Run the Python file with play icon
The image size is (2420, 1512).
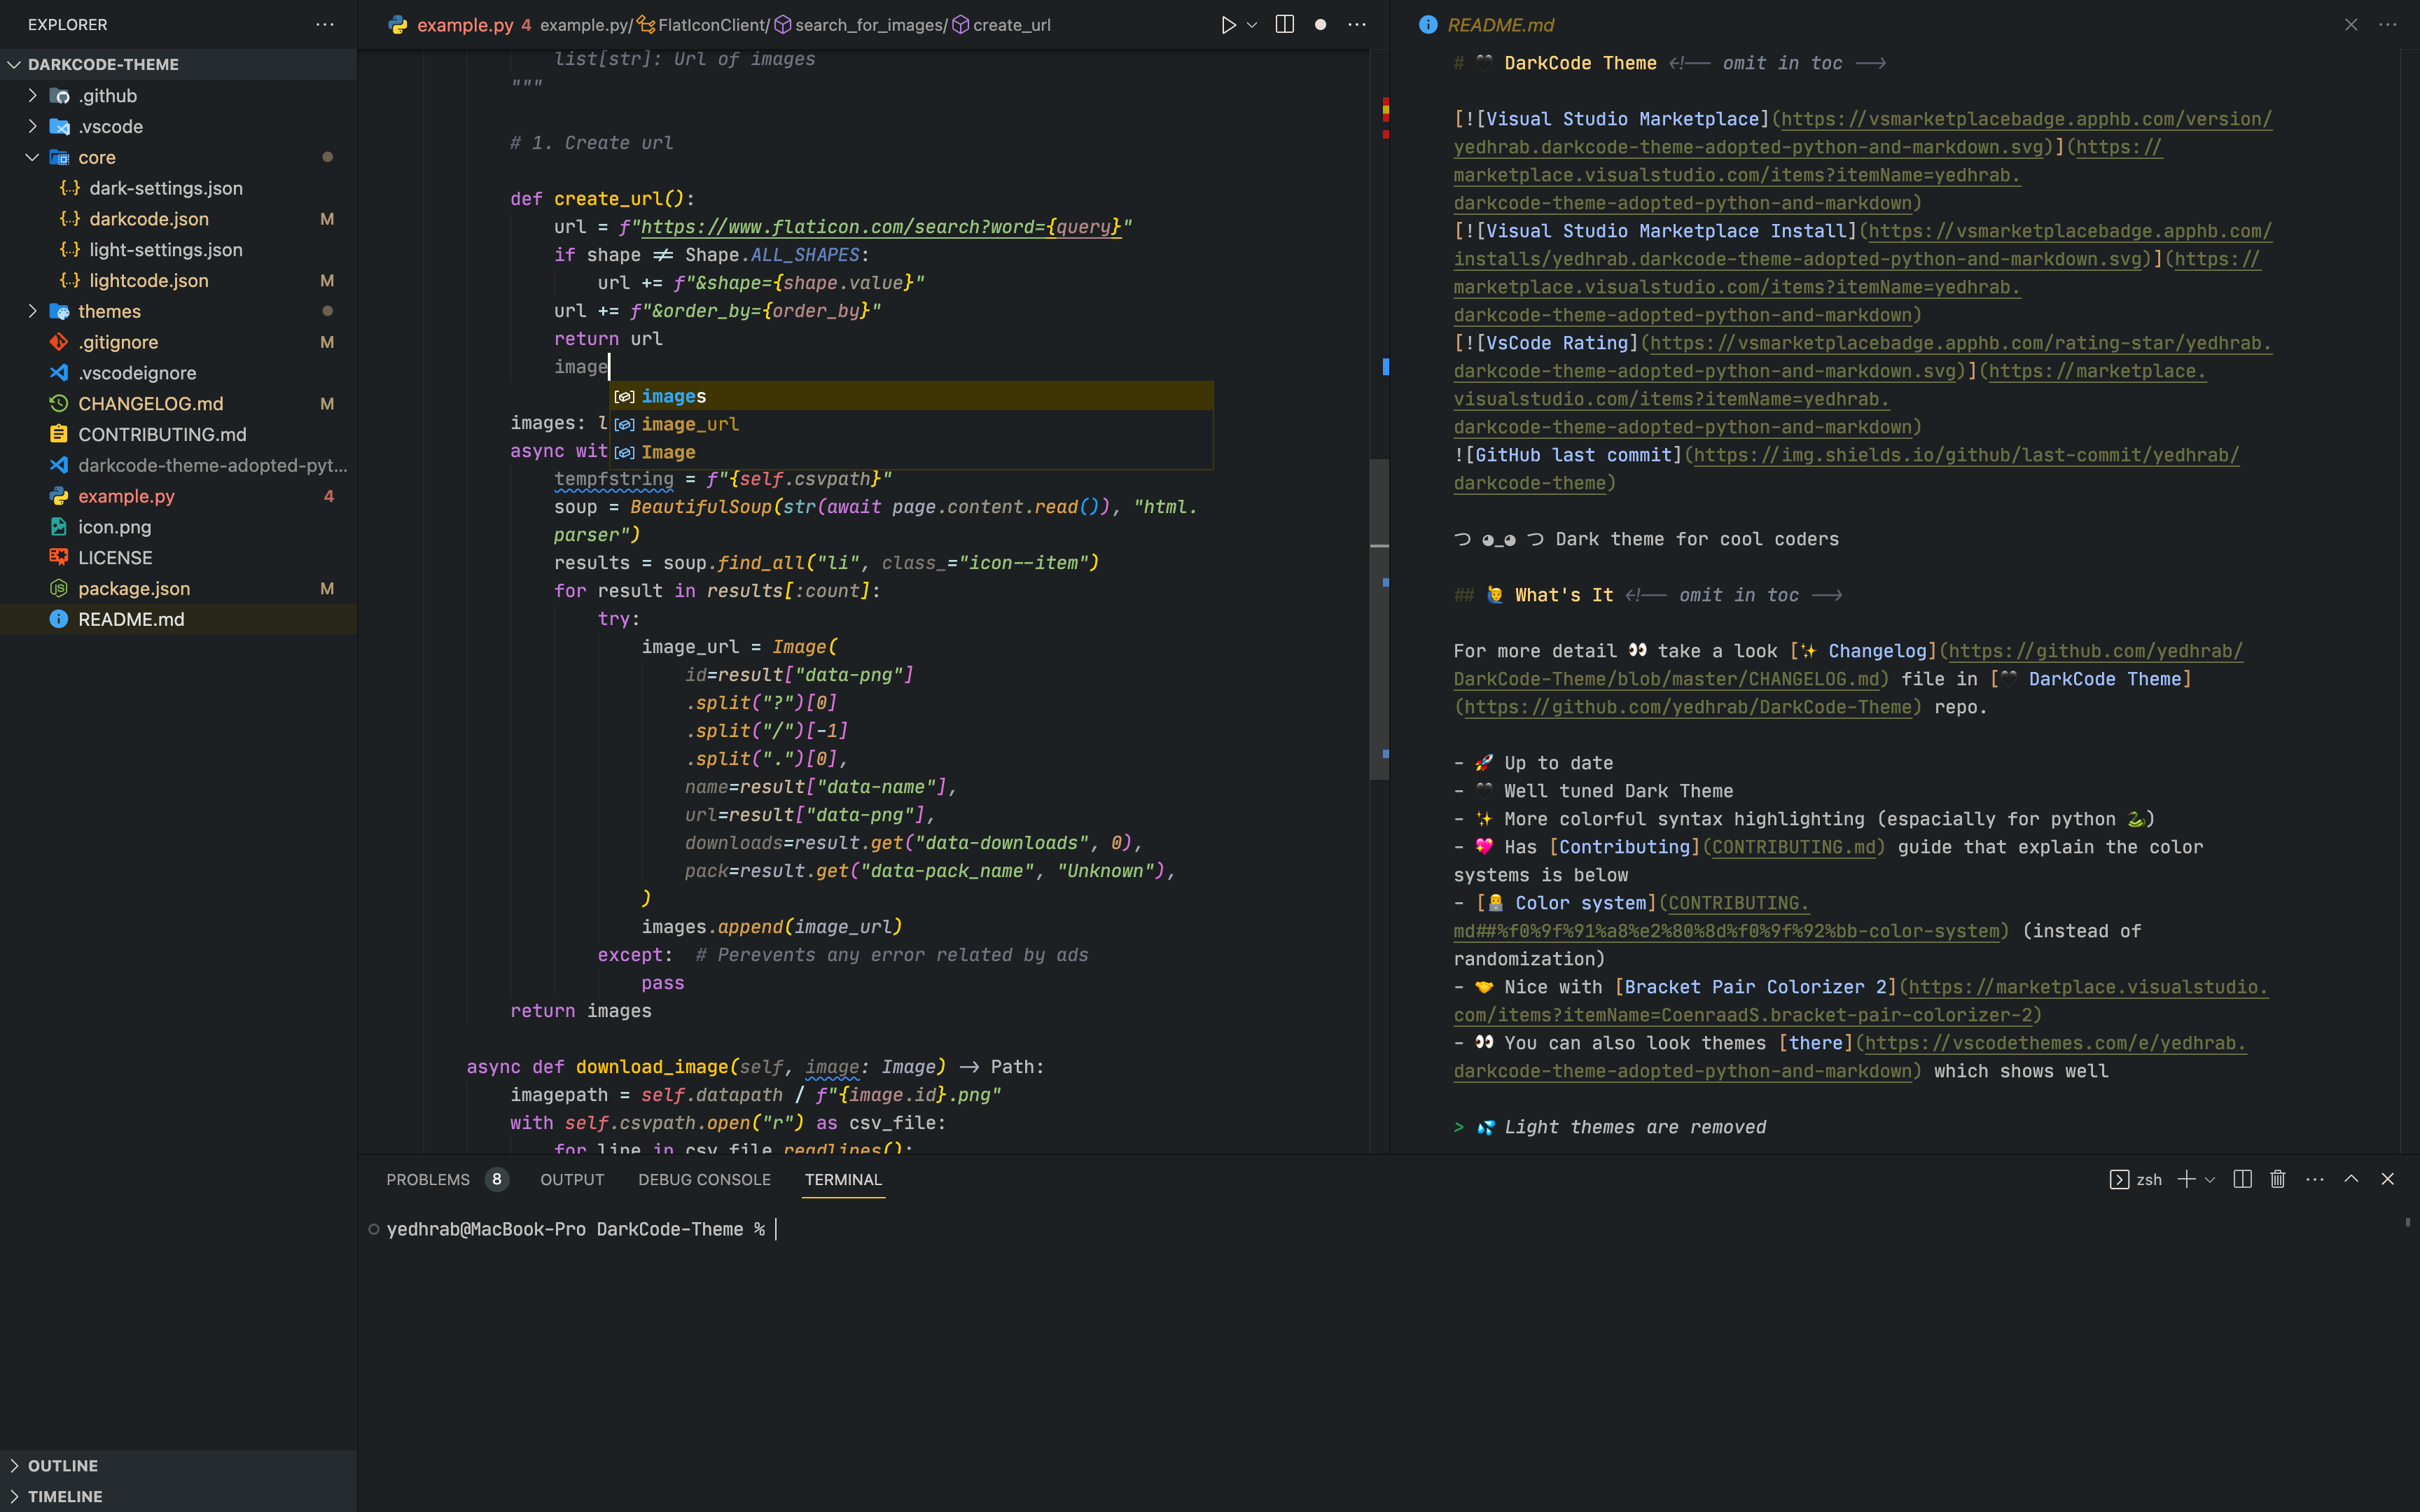[x=1228, y=25]
